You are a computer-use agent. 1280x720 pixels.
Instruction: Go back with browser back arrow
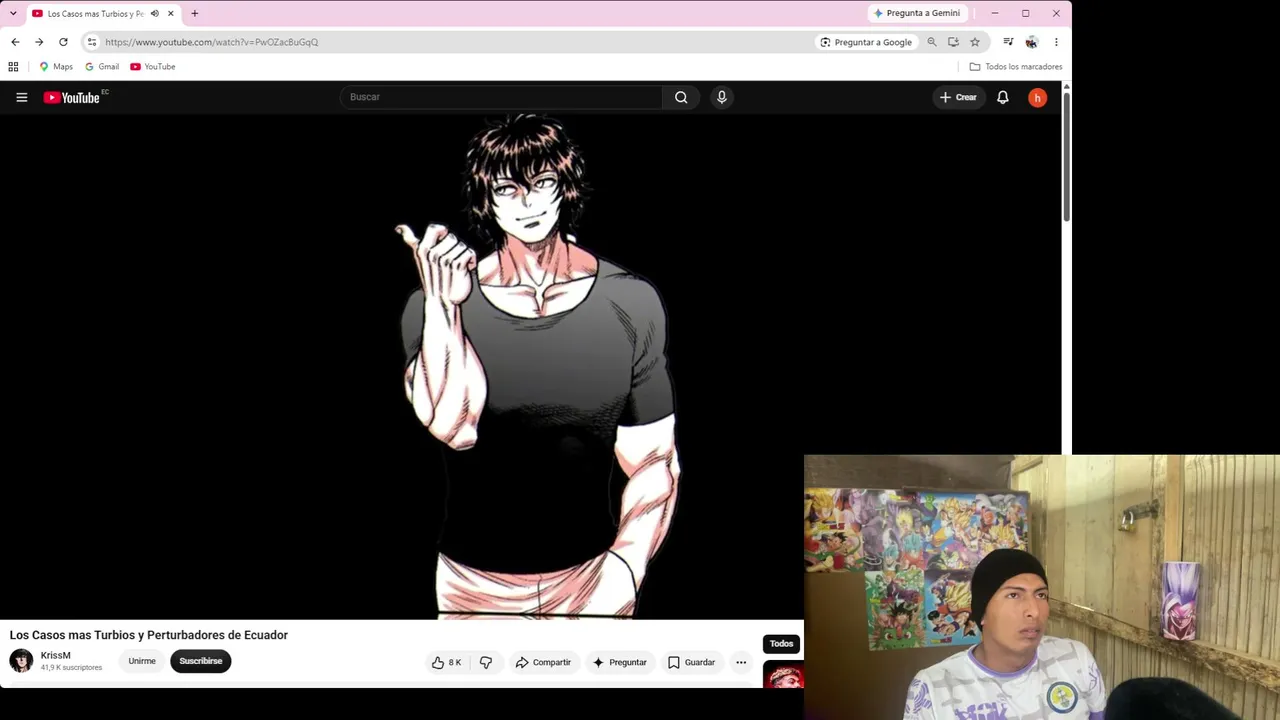pos(15,42)
